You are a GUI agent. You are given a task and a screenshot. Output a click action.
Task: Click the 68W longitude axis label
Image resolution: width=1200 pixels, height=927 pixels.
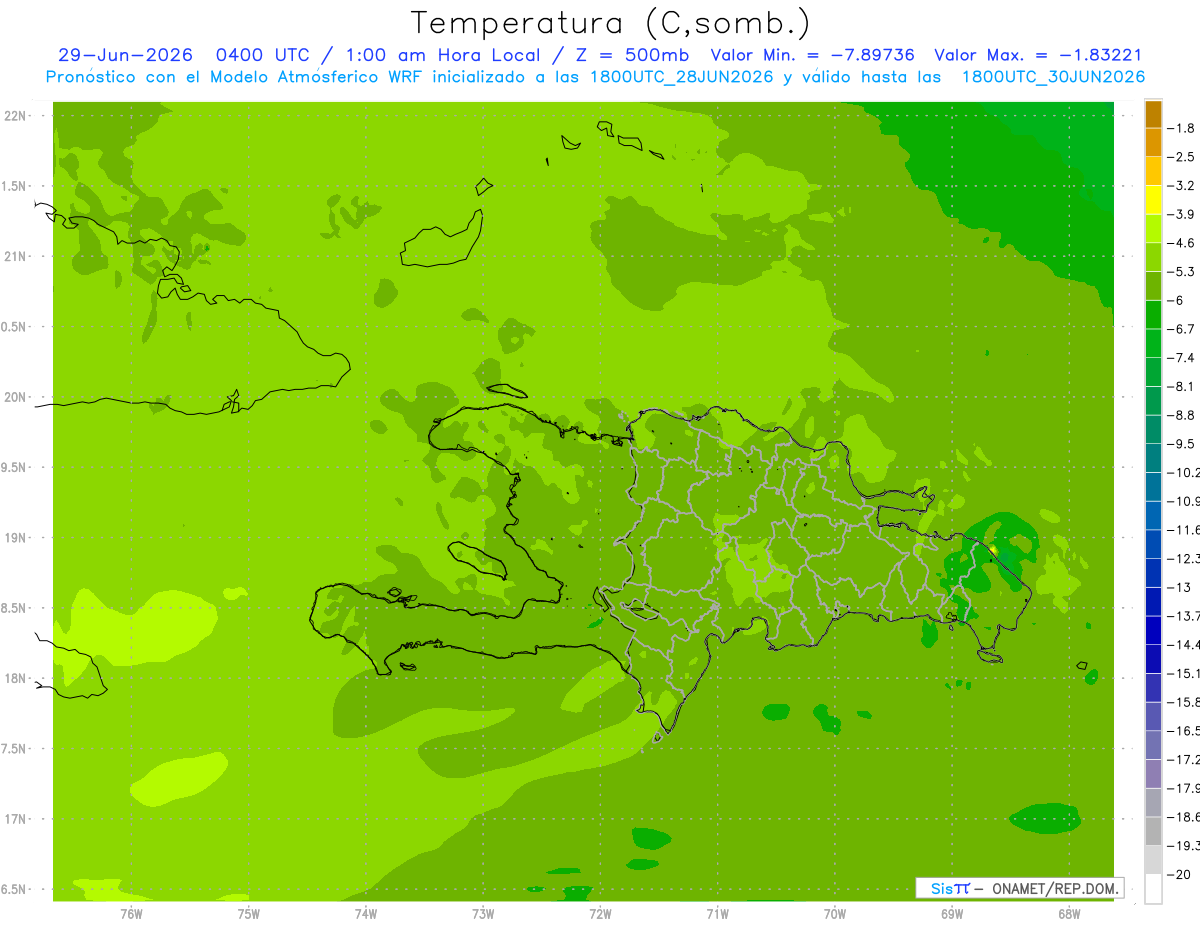tap(1069, 913)
